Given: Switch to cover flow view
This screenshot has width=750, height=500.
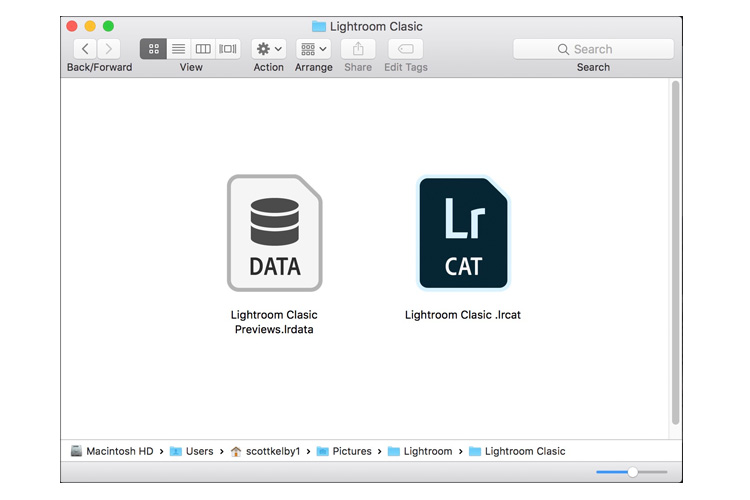Looking at the screenshot, I should coord(228,49).
